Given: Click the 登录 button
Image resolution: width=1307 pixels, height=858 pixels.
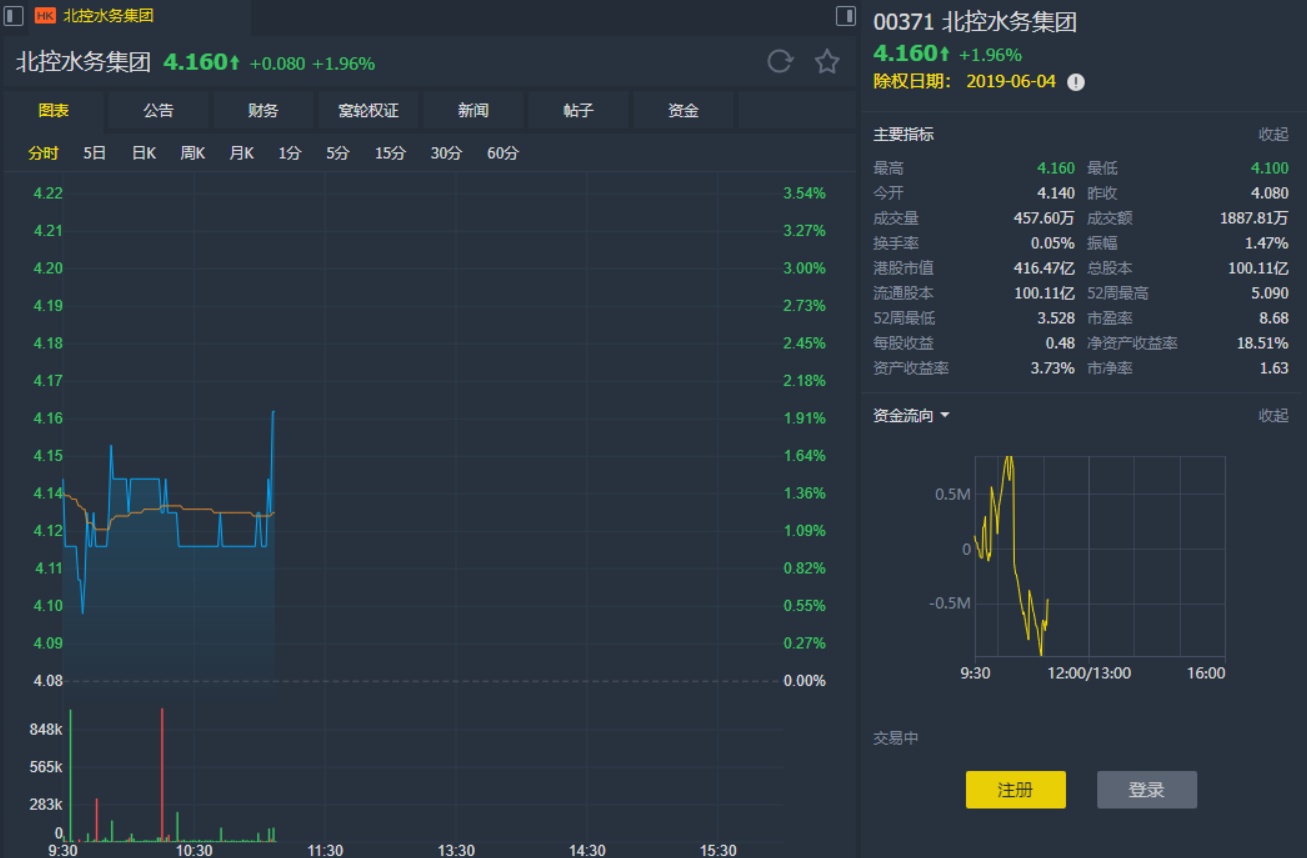Looking at the screenshot, I should 1146,790.
